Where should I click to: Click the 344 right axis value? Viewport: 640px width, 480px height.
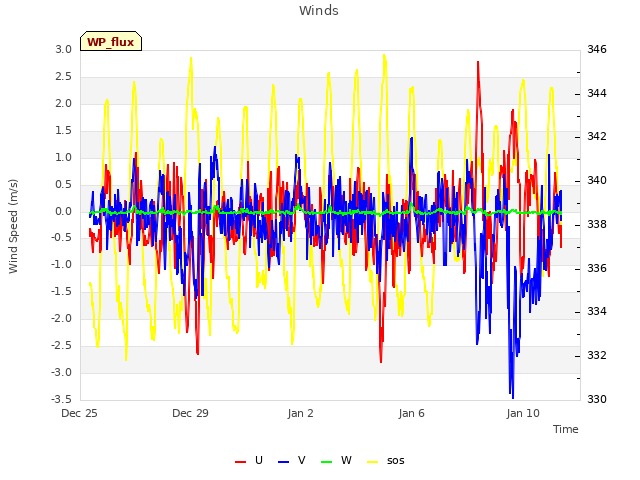coord(597,93)
